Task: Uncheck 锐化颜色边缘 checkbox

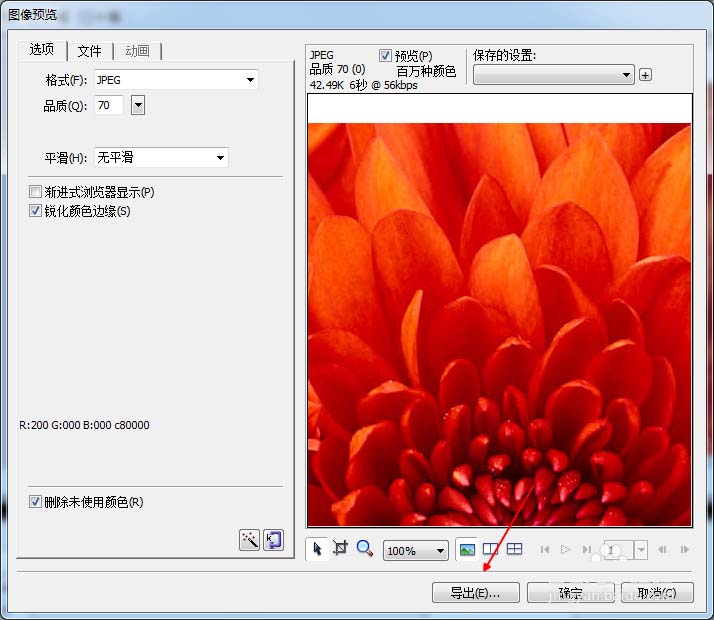Action: pos(36,211)
